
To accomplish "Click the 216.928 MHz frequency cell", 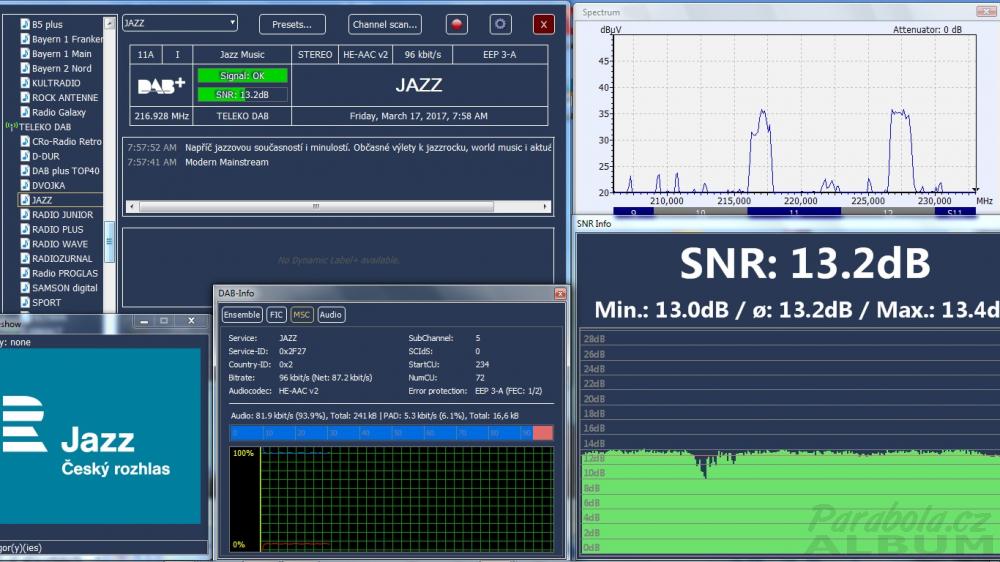I will point(161,116).
